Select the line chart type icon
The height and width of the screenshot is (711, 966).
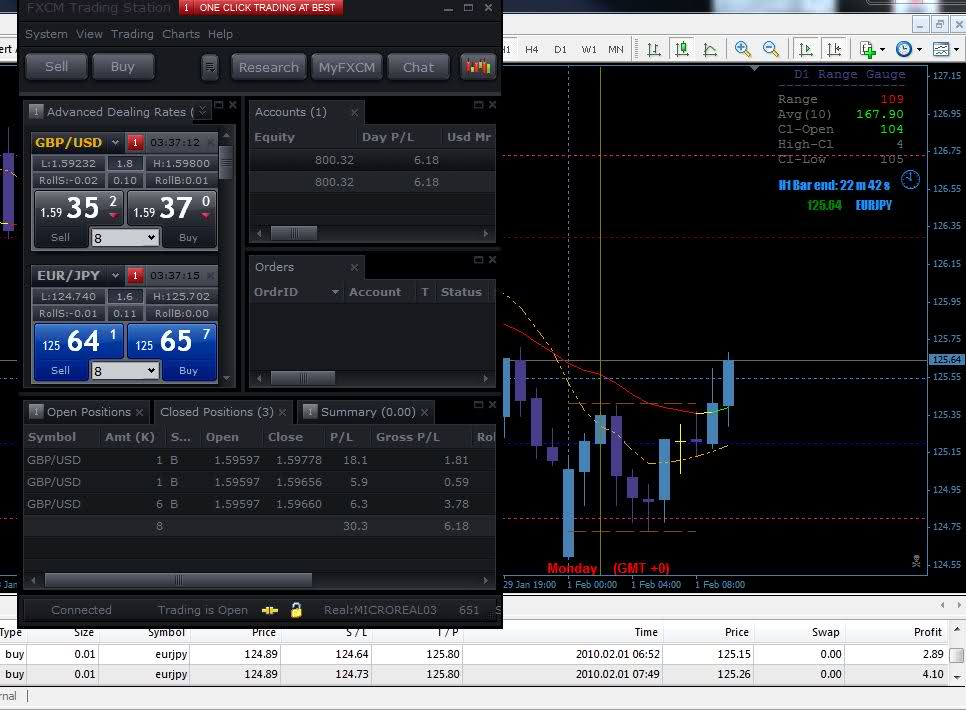click(x=710, y=49)
